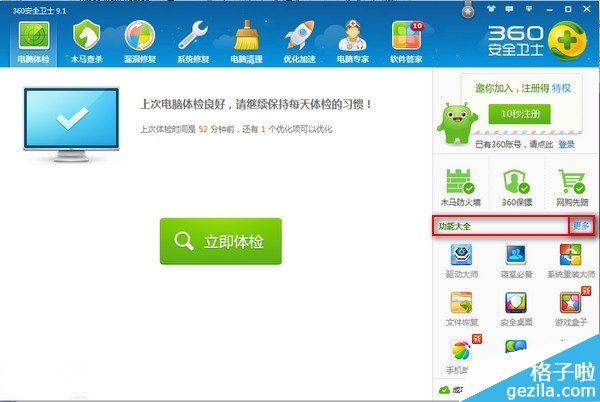Maximize the 360安全卫士 window
Screen dimensions: 600x402
[x=568, y=9]
